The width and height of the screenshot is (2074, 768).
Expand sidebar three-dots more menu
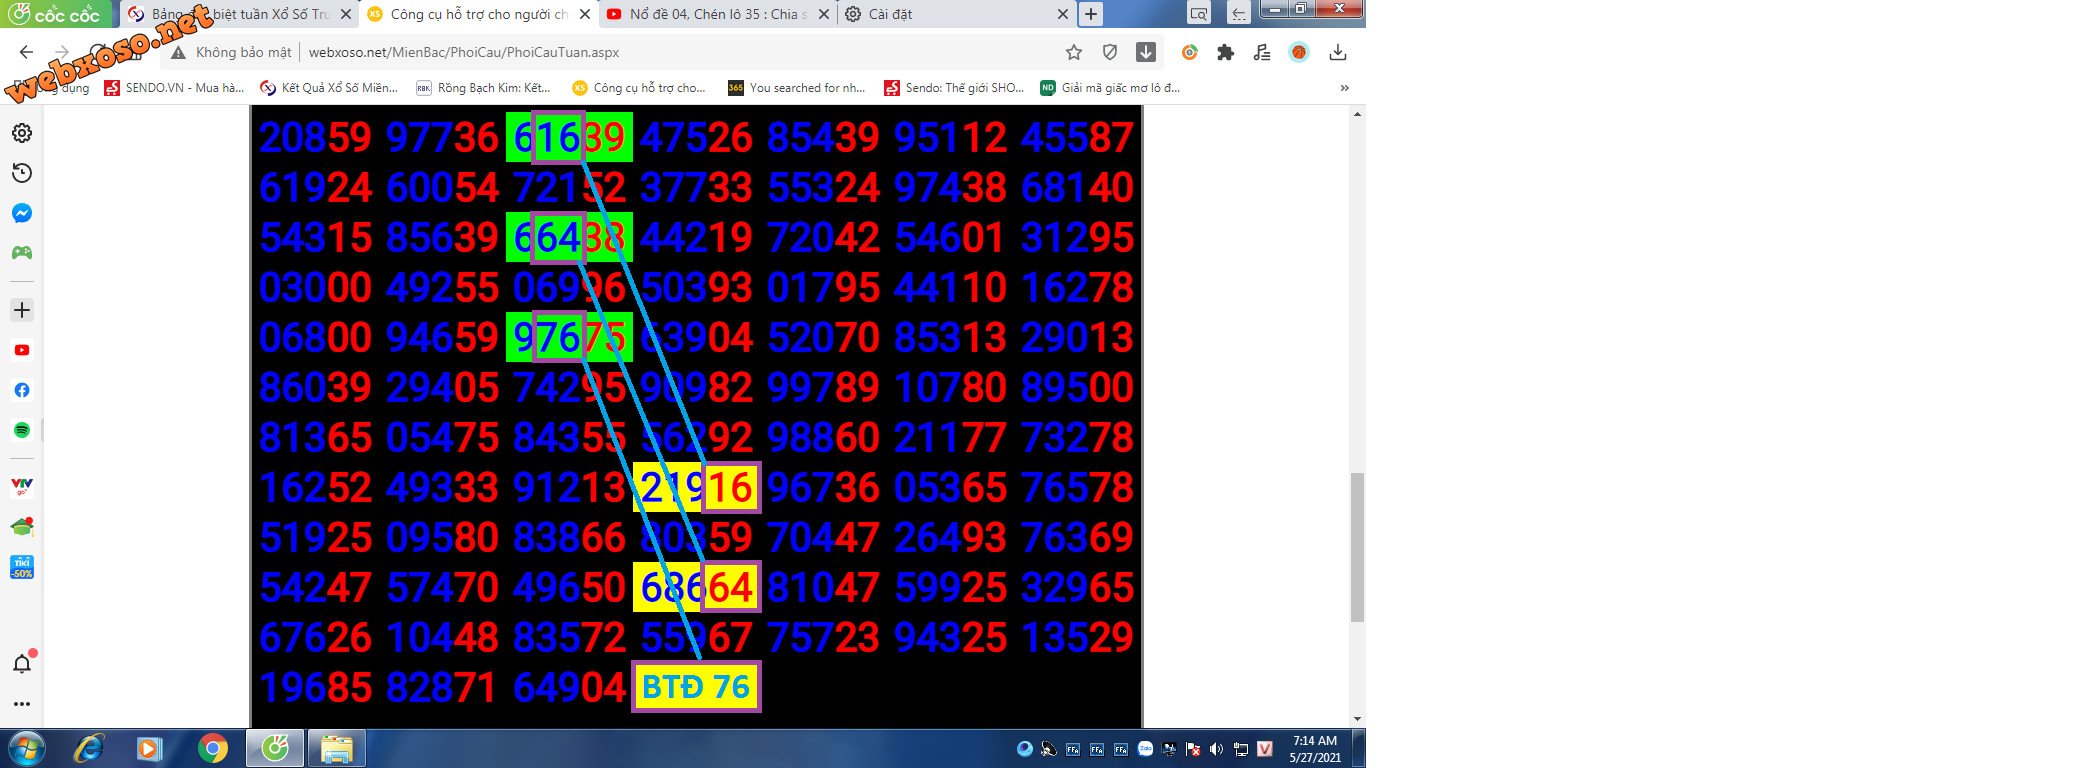(22, 704)
